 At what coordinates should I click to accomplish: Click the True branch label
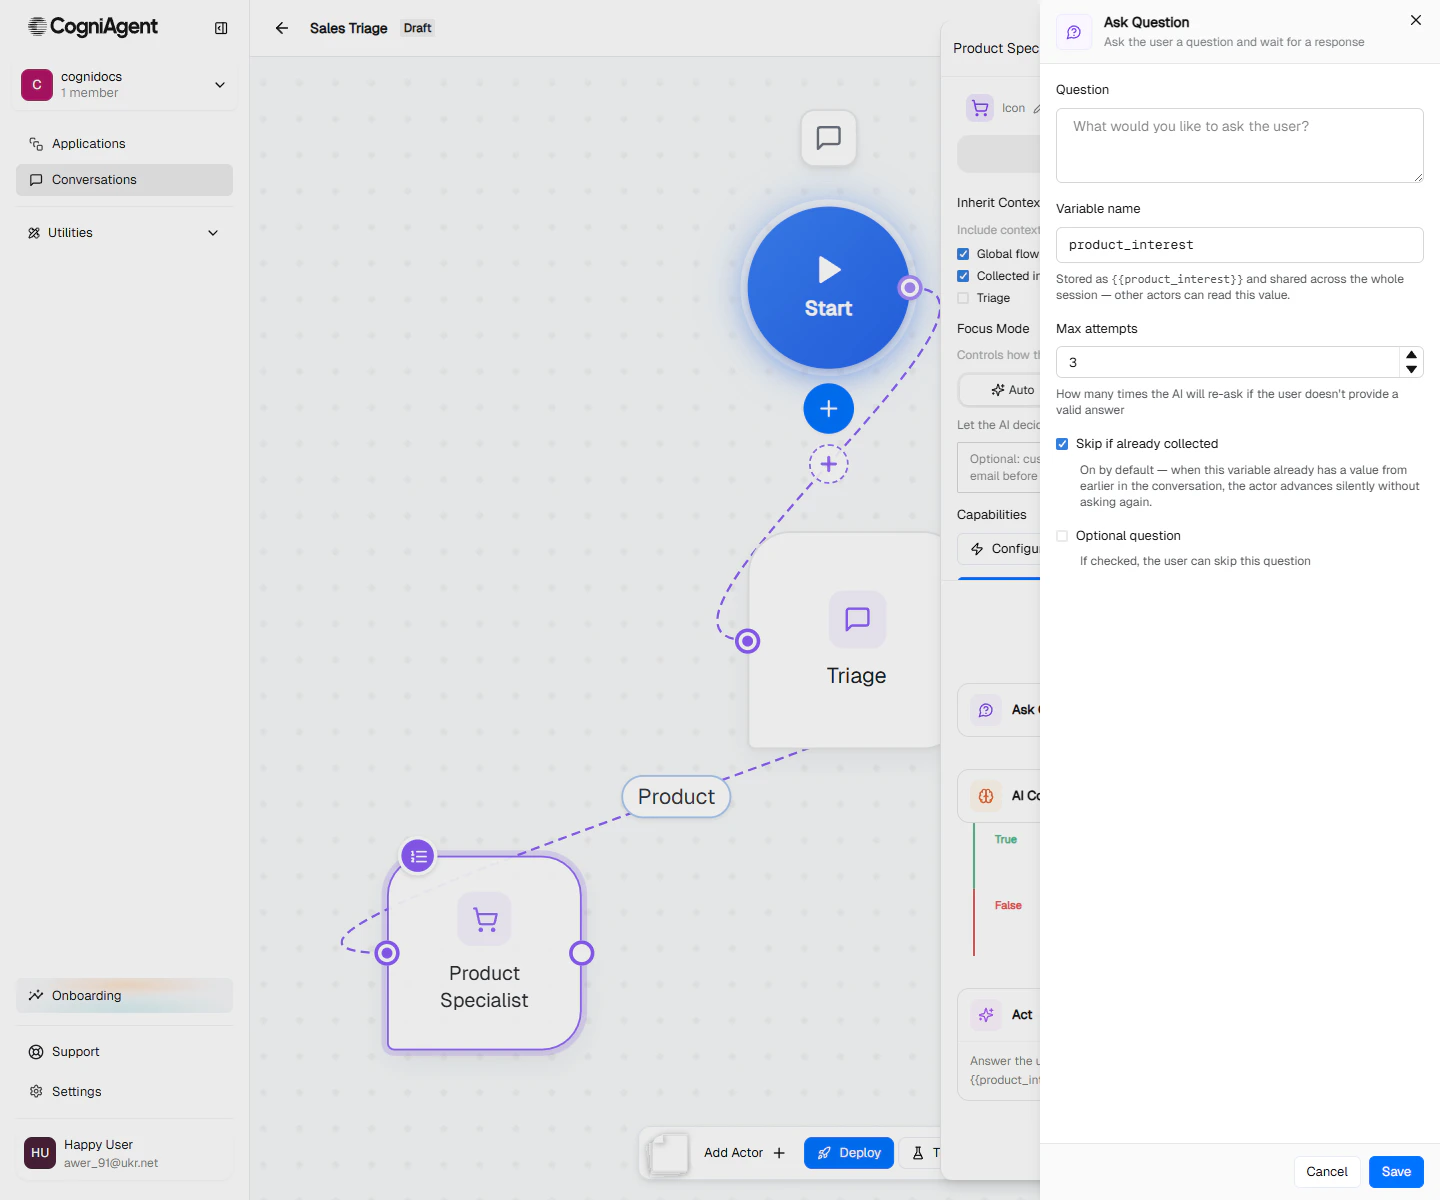coord(1006,840)
